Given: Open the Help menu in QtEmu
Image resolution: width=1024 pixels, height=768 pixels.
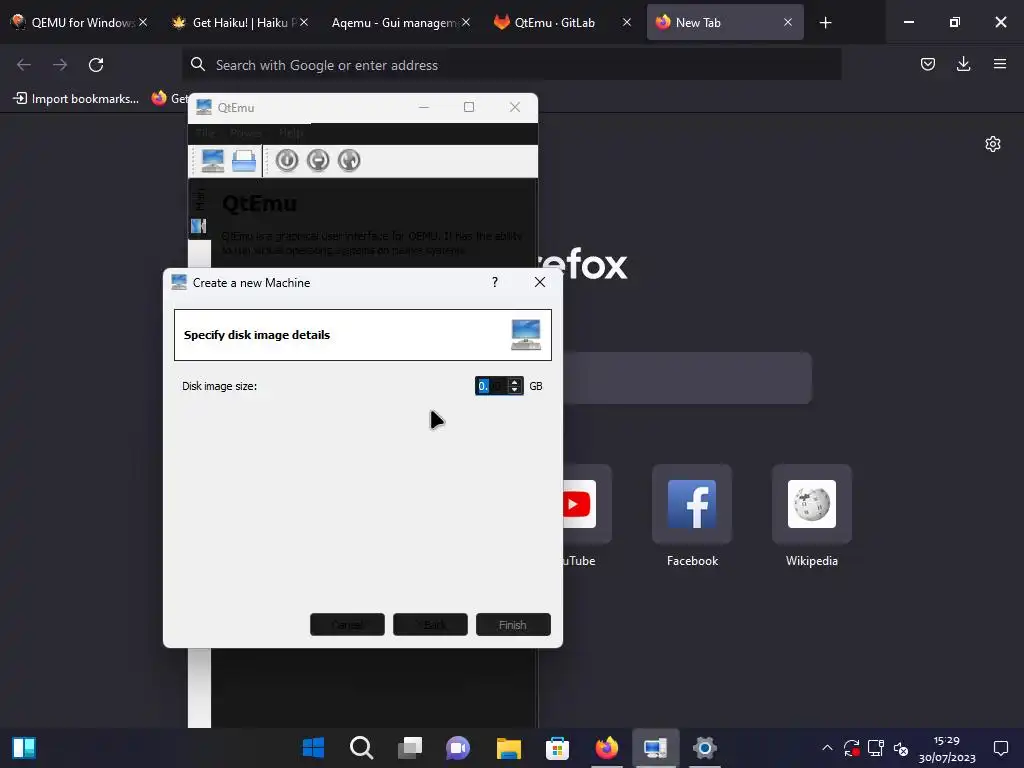Looking at the screenshot, I should coord(291,133).
